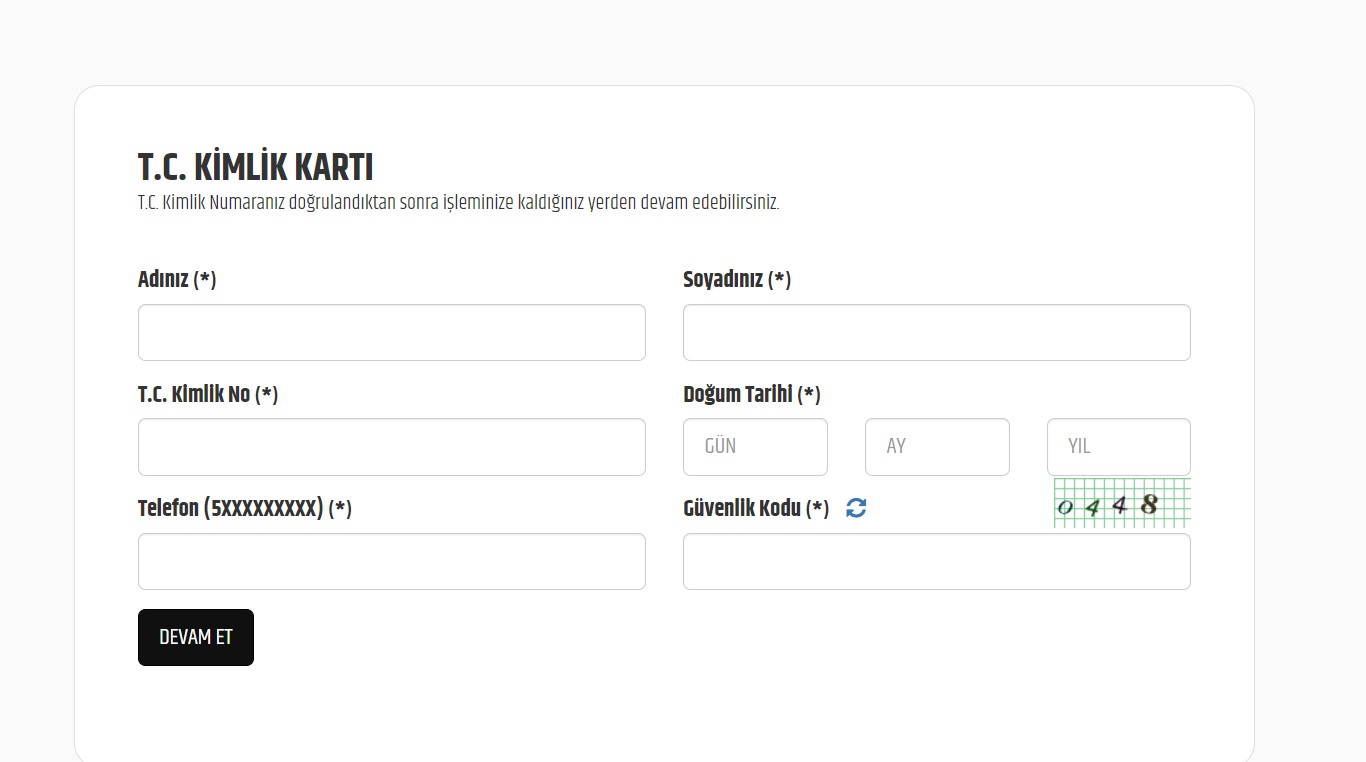Select the Adınız (*) label

[177, 280]
